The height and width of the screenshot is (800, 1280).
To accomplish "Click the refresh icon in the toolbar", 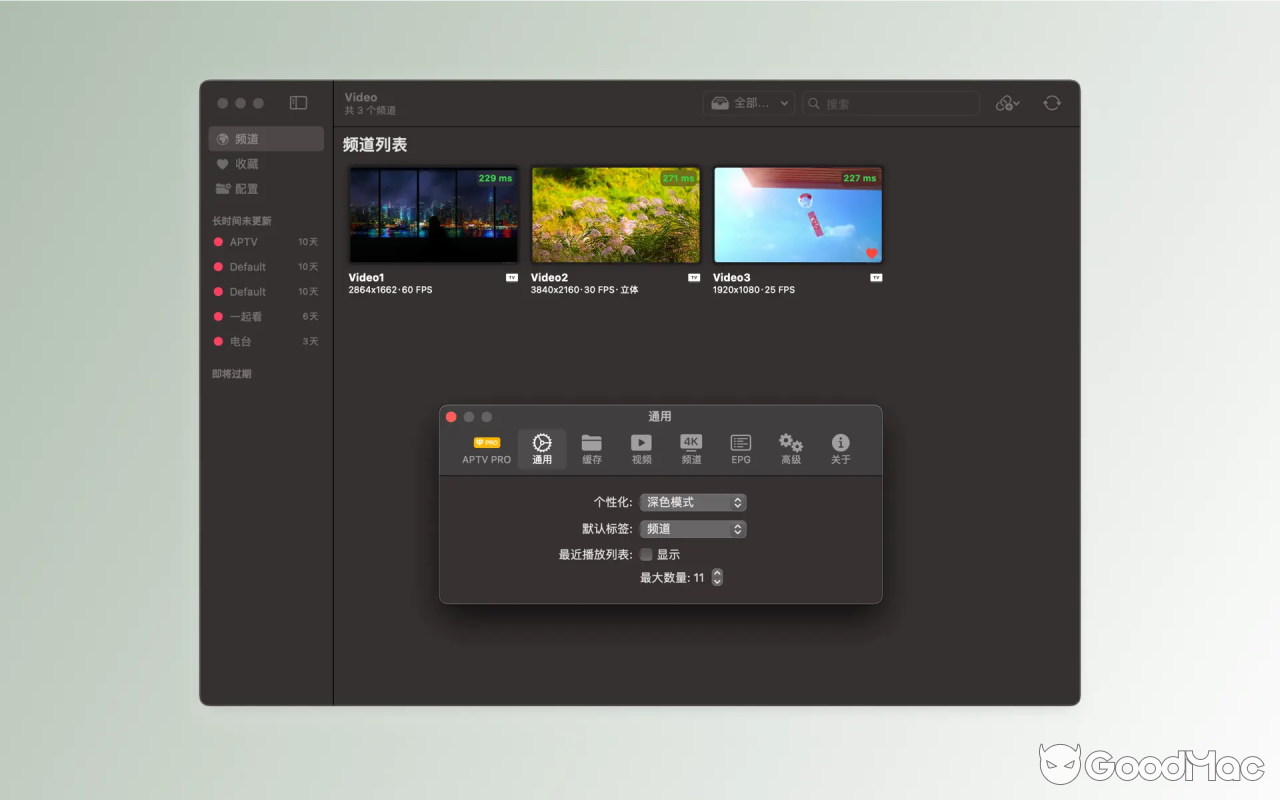I will click(1051, 103).
